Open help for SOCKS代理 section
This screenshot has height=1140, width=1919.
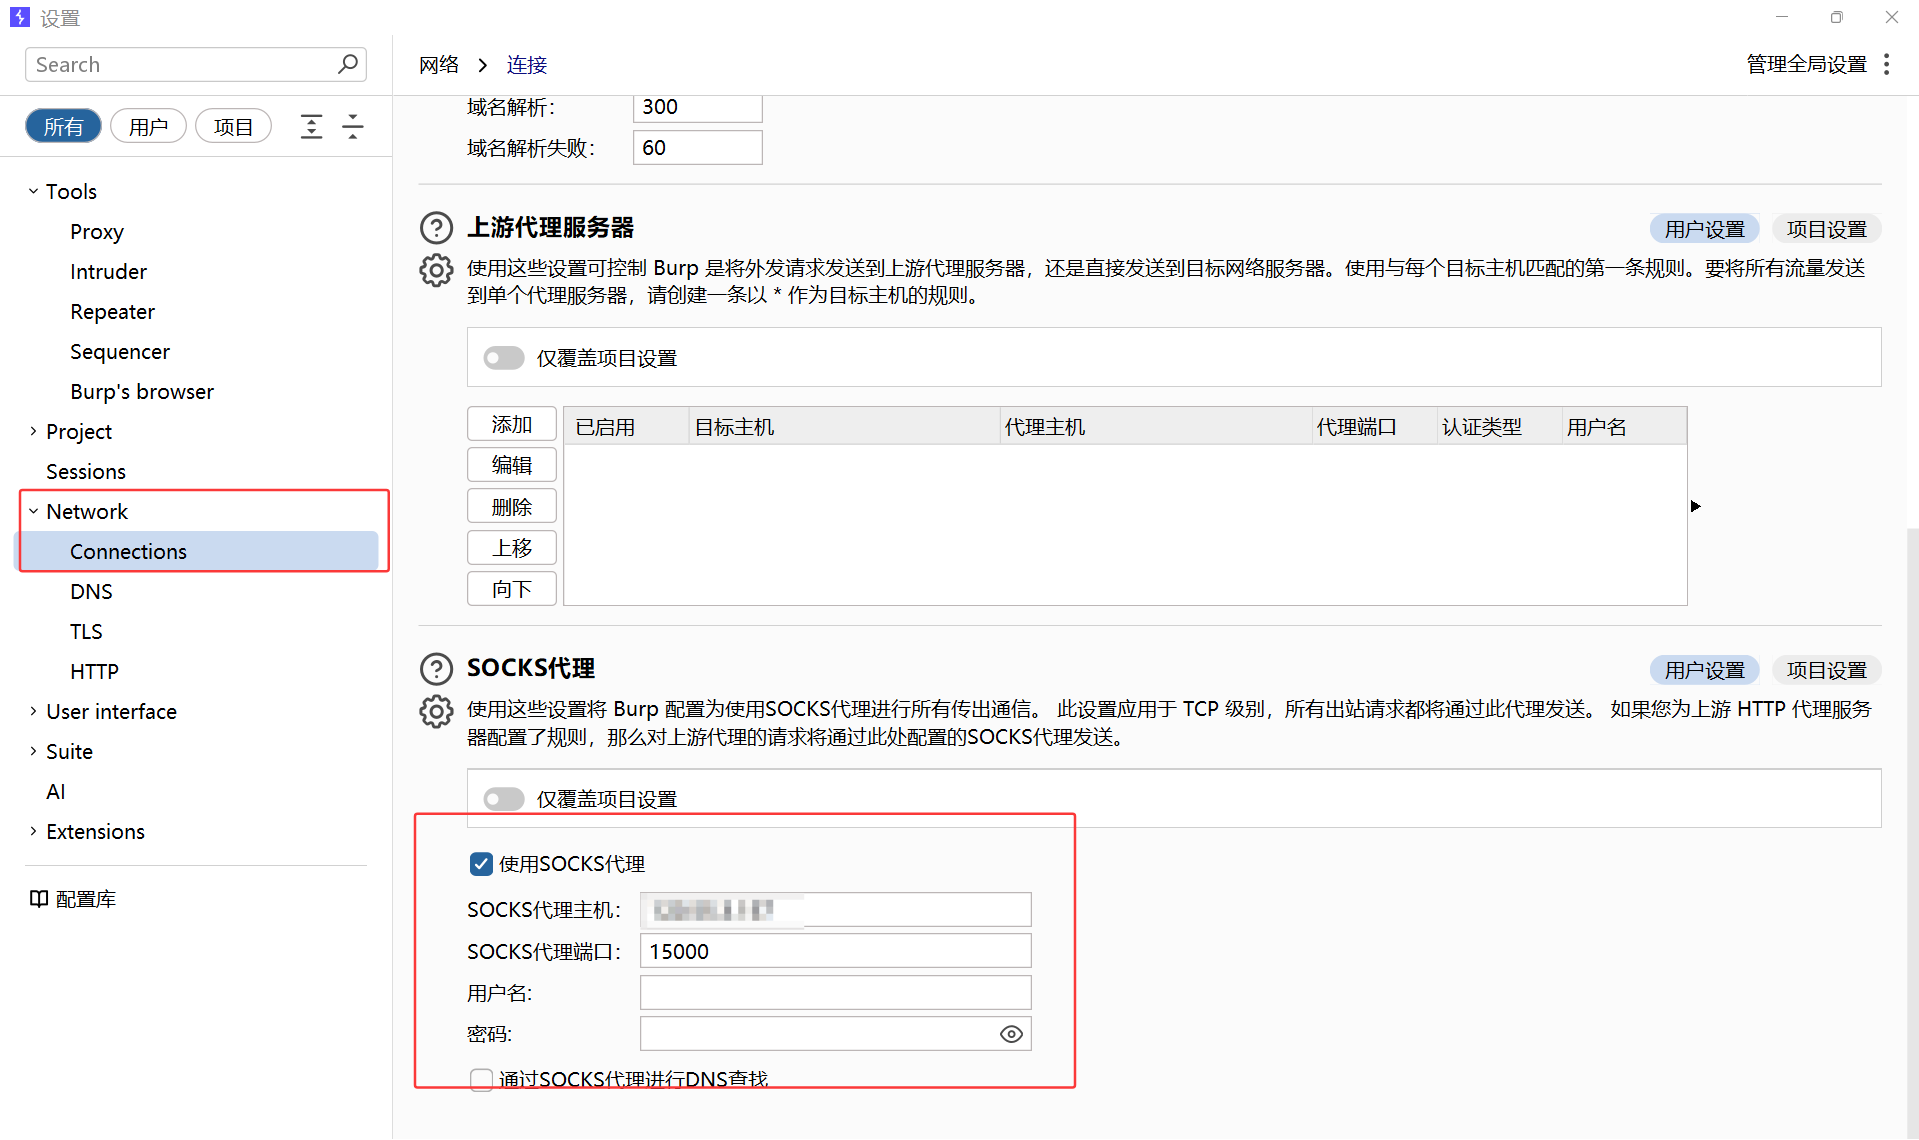point(436,668)
